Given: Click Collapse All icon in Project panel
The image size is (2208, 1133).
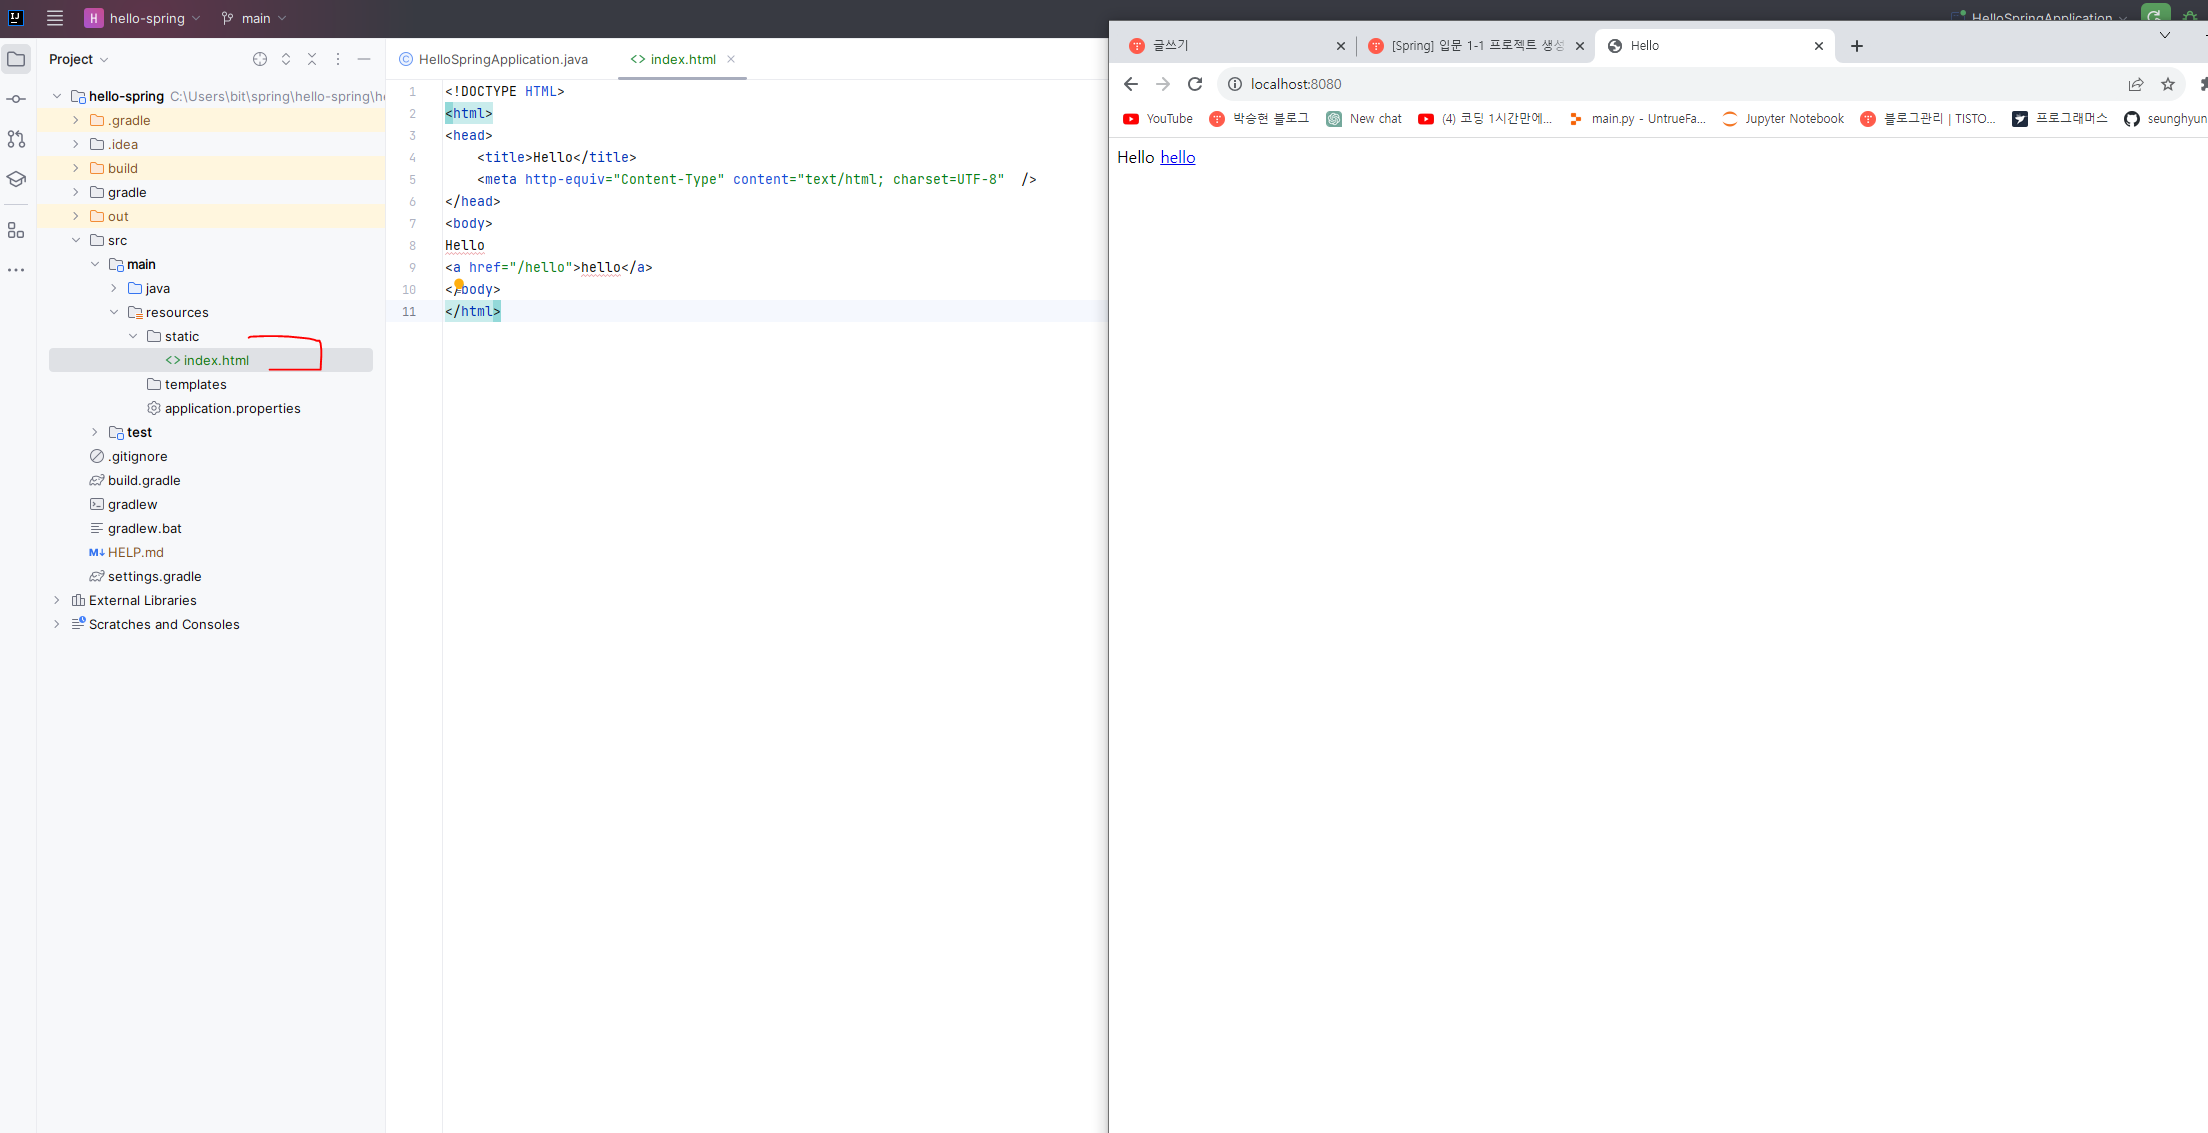Looking at the screenshot, I should click(312, 59).
